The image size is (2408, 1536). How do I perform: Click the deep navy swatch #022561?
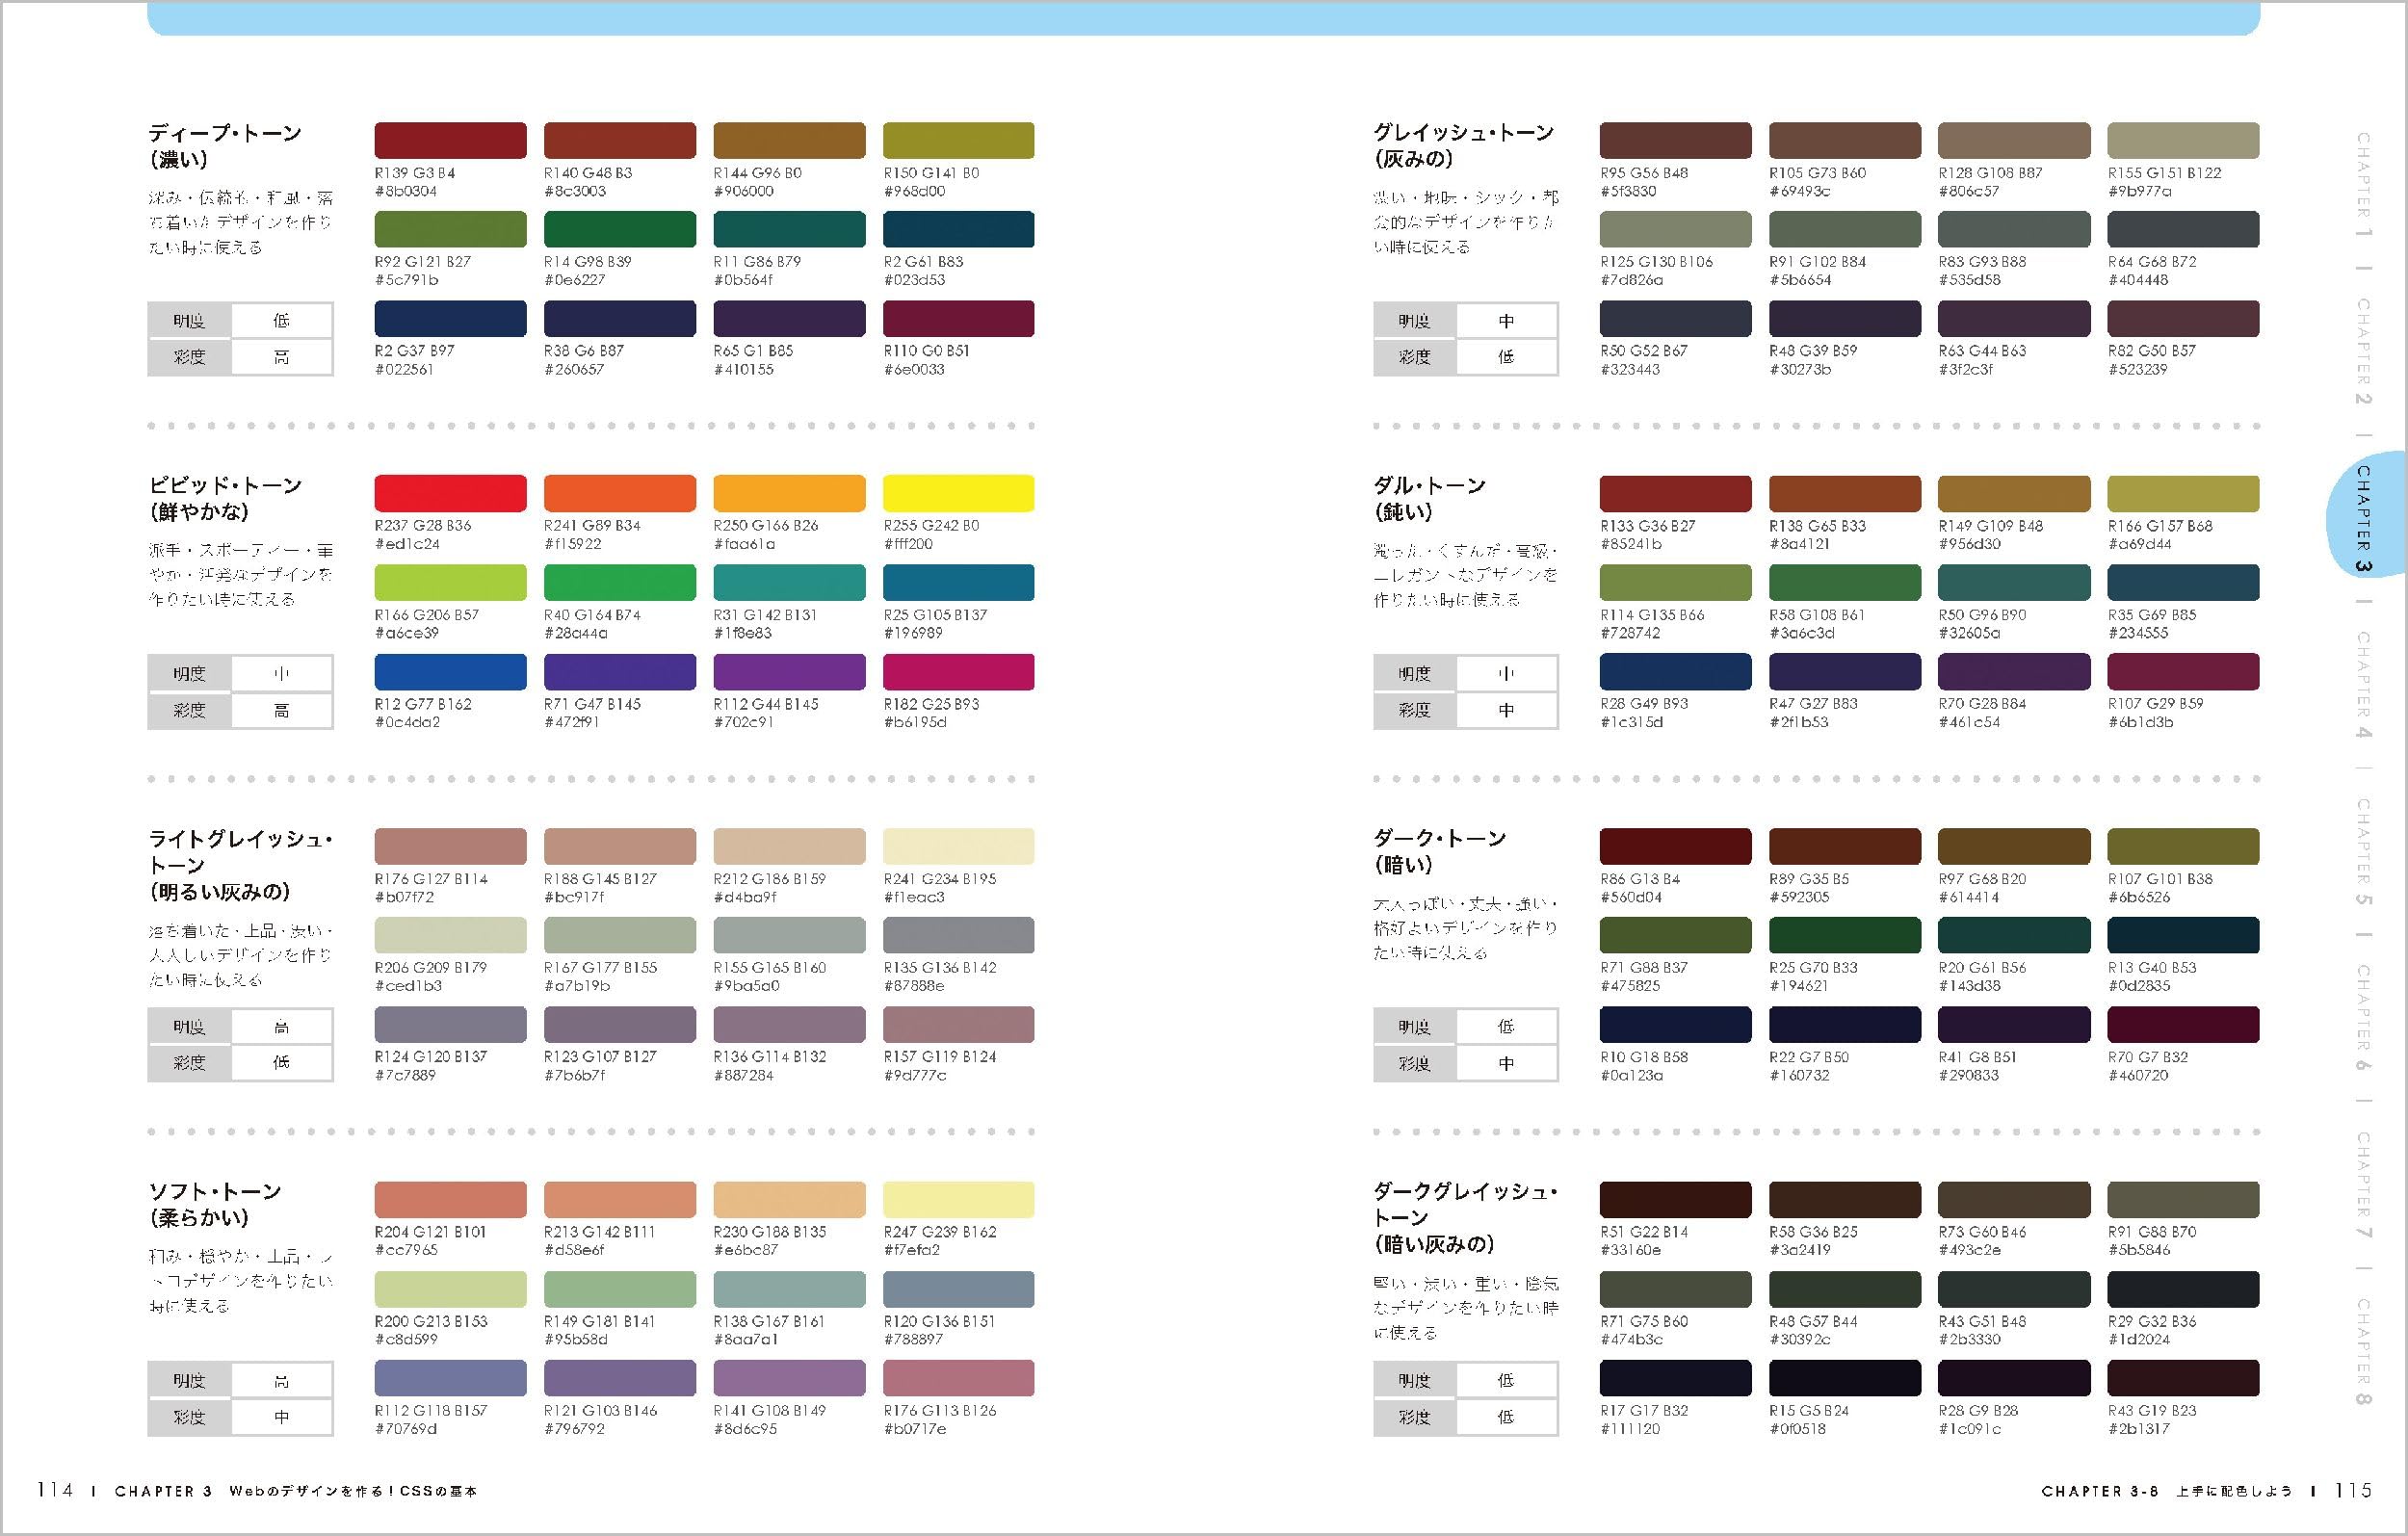[450, 318]
